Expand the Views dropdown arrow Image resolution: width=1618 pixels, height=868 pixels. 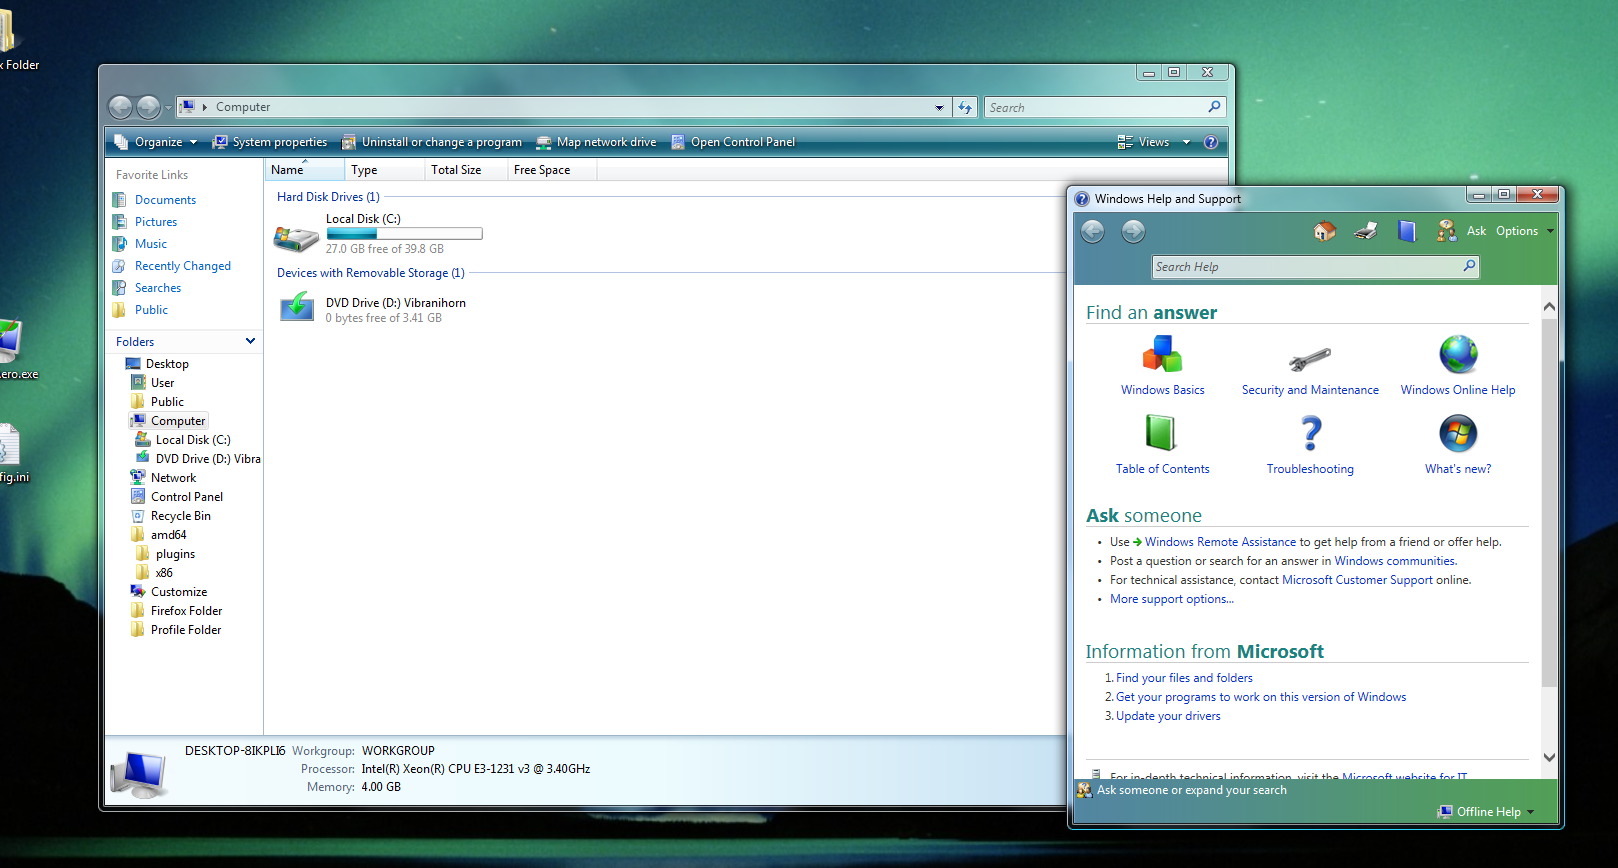[x=1187, y=142]
